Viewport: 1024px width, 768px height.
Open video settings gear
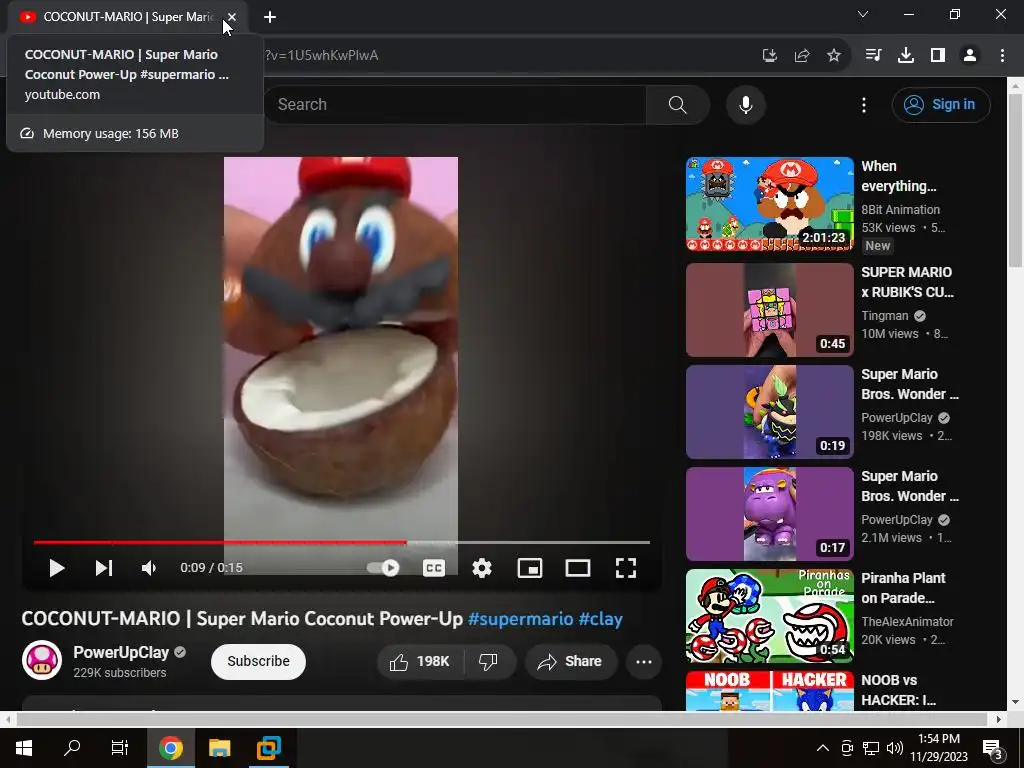point(482,568)
